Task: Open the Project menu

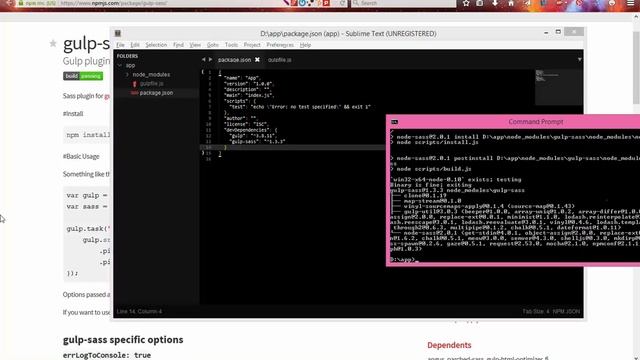Action: pos(252,45)
